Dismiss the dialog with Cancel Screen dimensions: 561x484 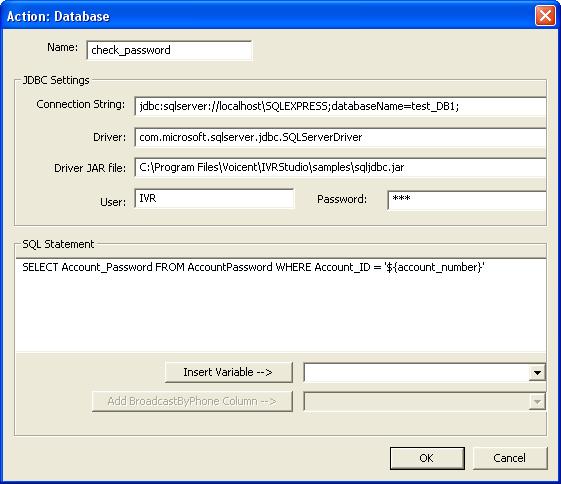pyautogui.click(x=510, y=458)
